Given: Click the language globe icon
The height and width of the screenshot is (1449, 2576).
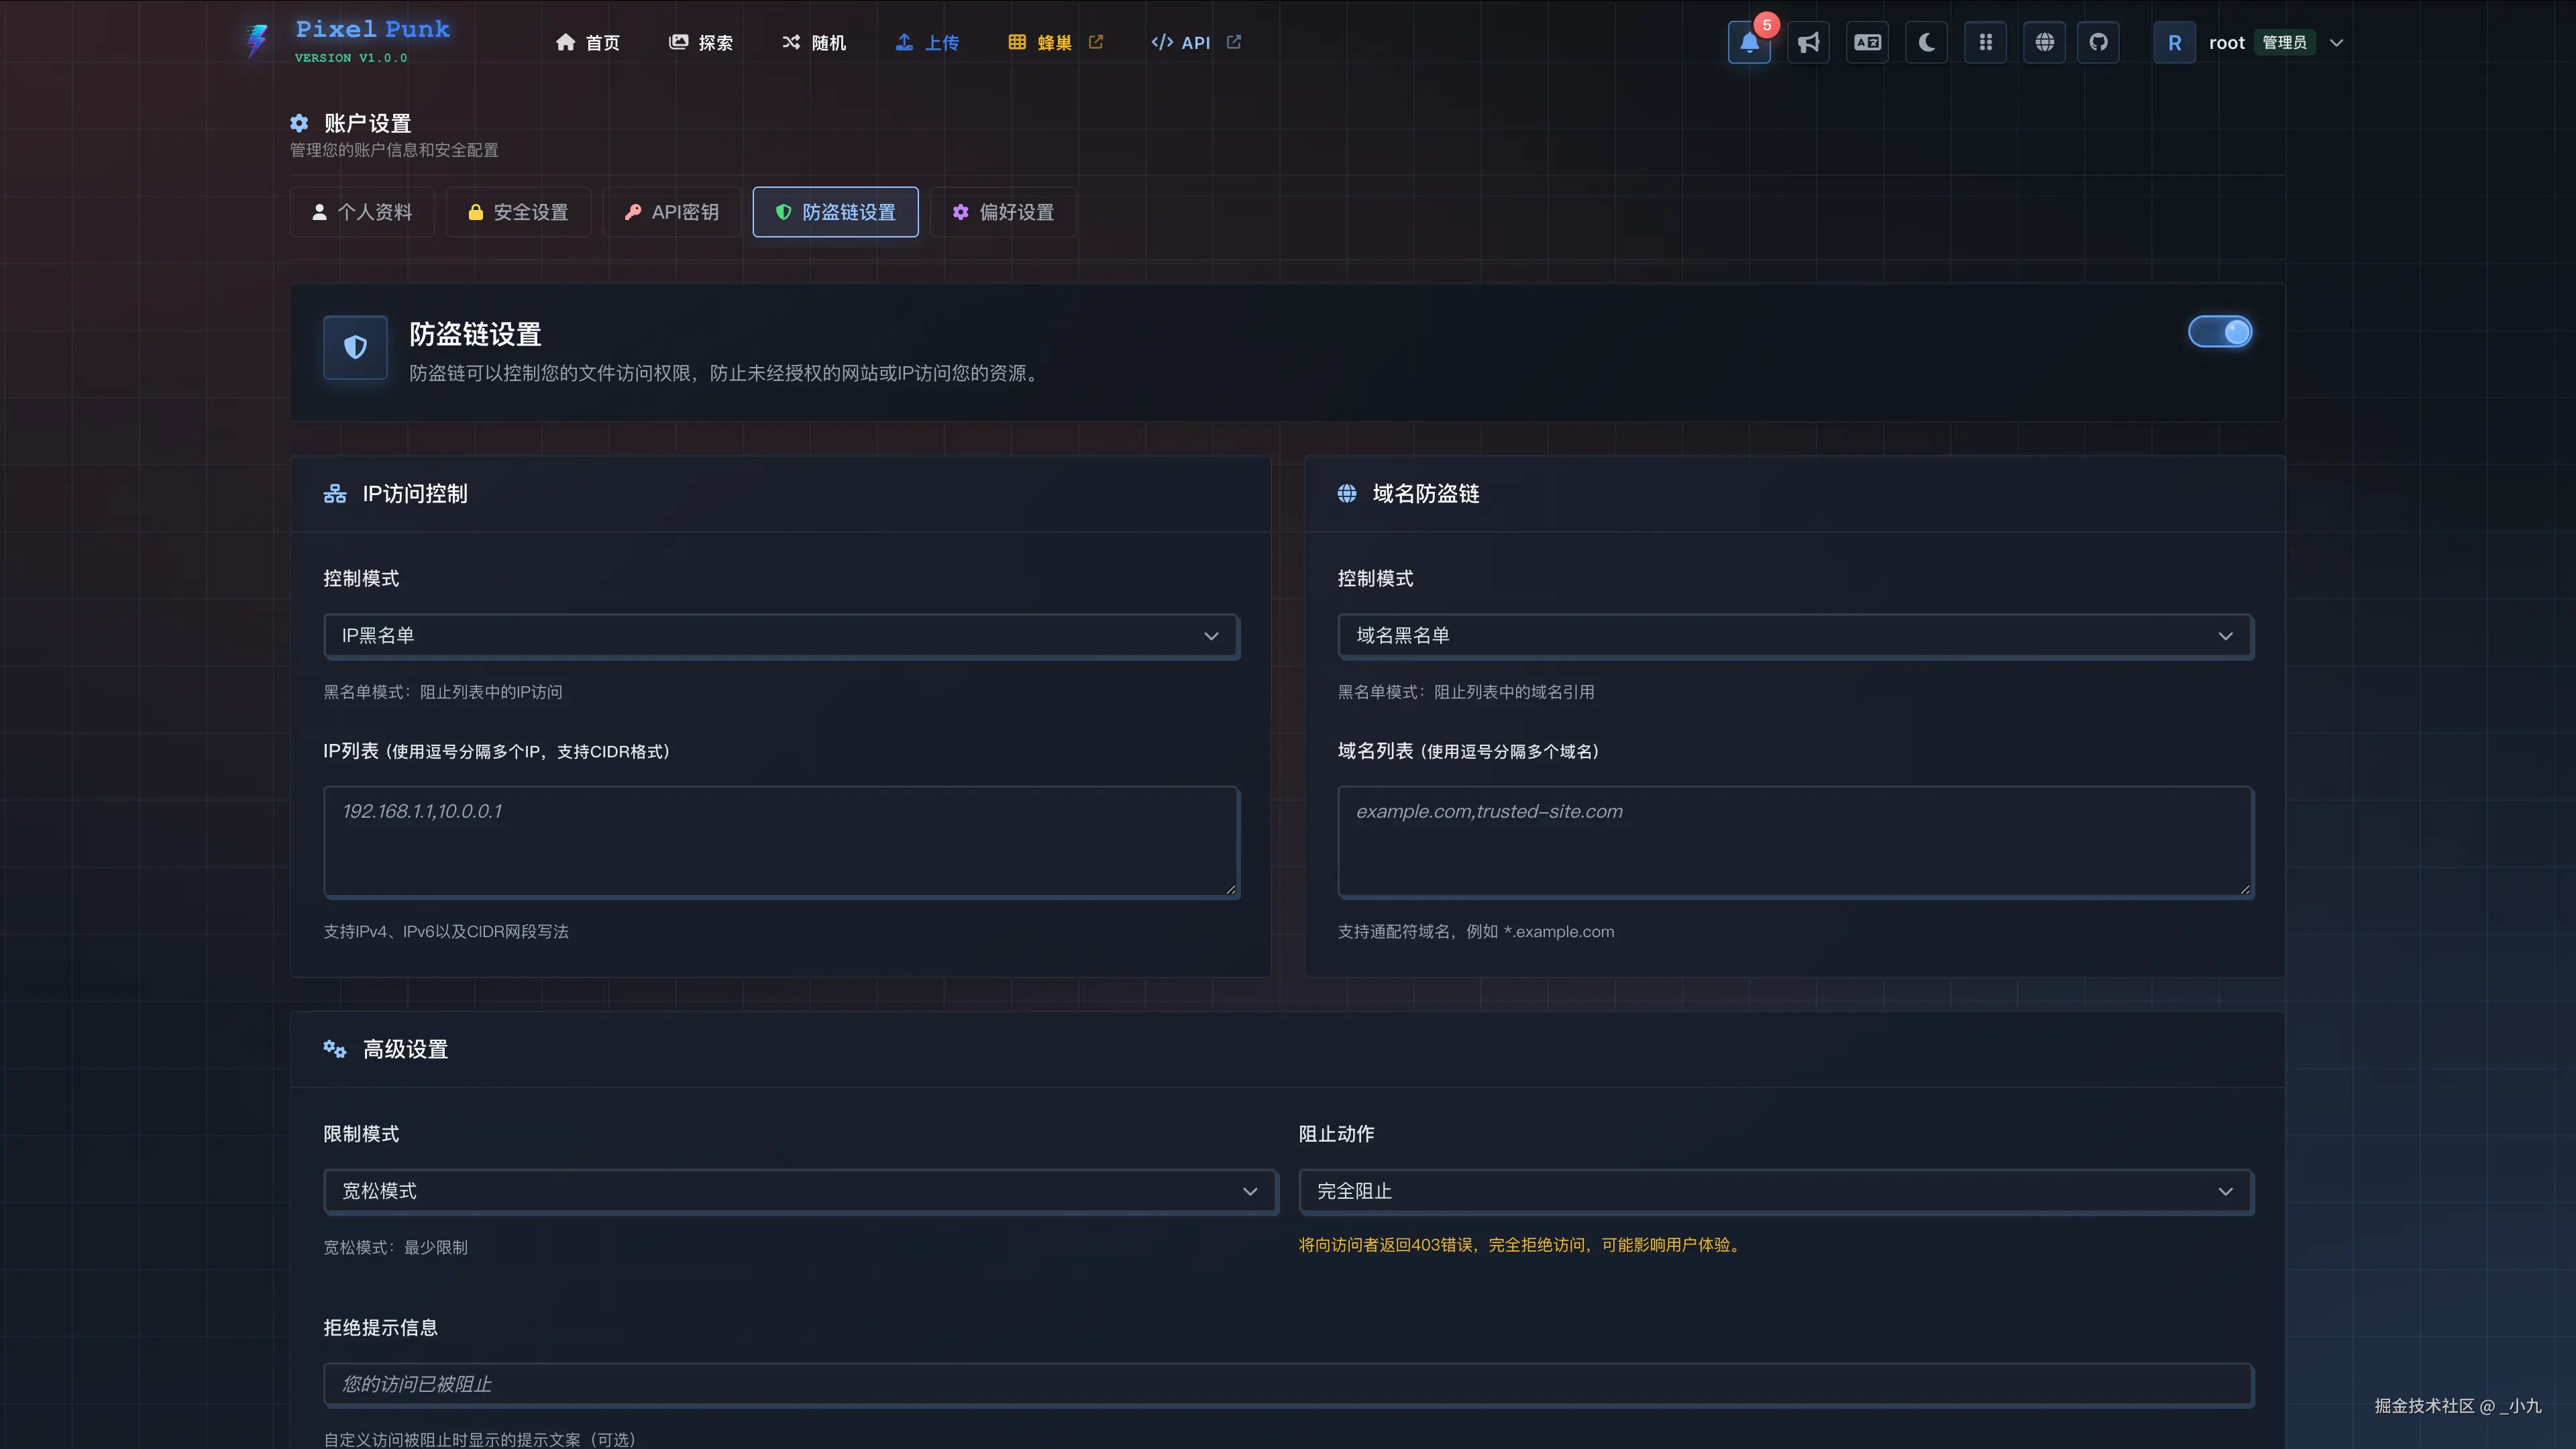Looking at the screenshot, I should tap(2044, 42).
